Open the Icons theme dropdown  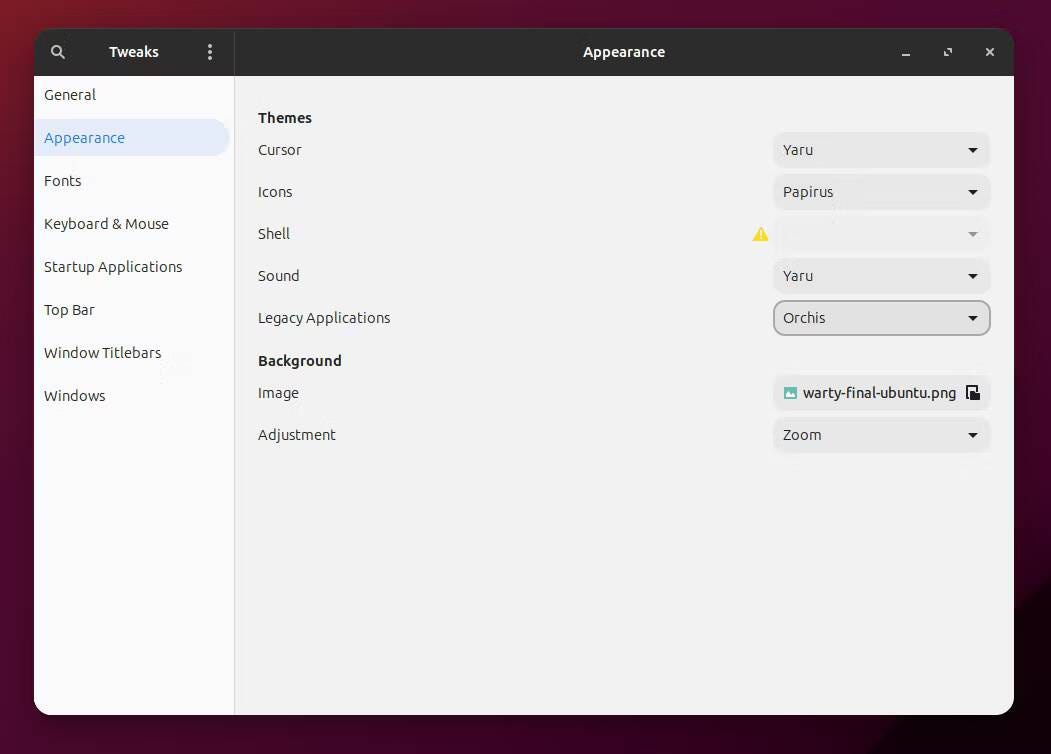pos(881,192)
